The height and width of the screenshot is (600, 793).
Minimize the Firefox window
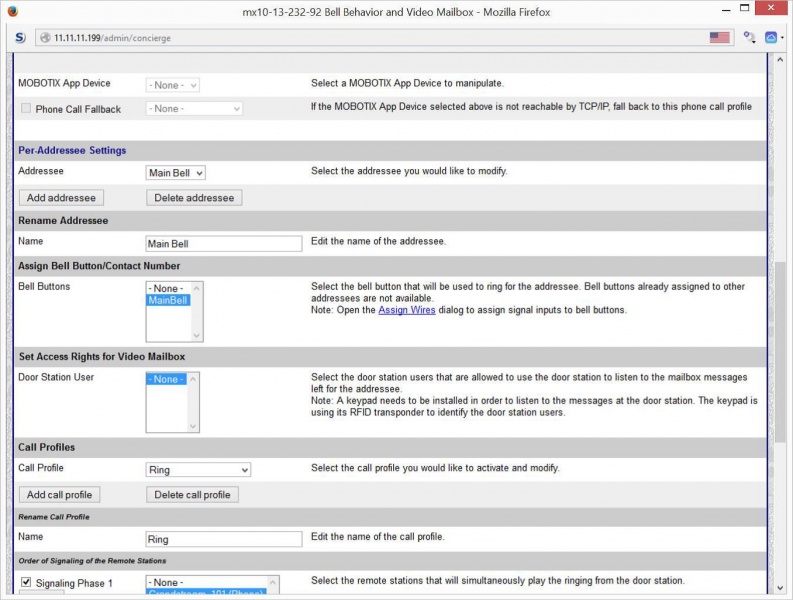click(726, 9)
